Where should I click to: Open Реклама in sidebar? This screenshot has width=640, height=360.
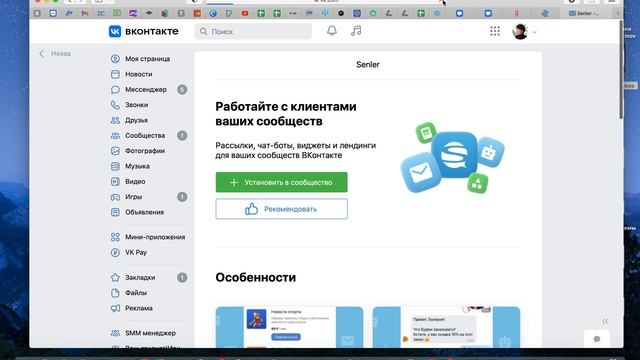[x=131, y=308]
